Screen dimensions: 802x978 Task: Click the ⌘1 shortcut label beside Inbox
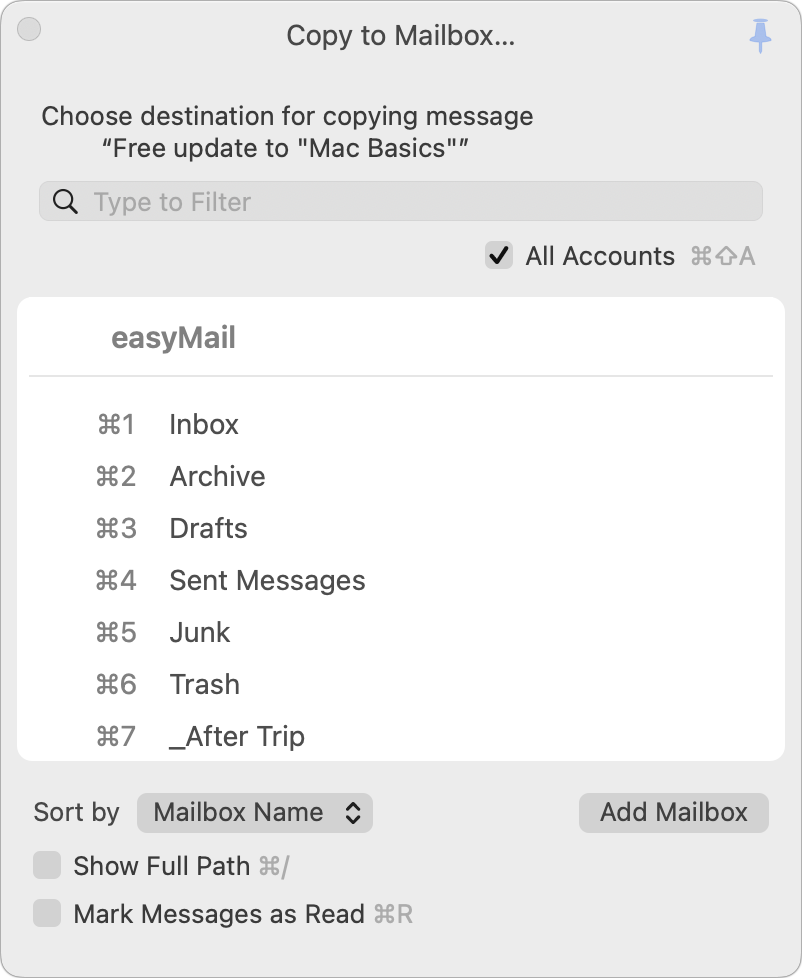pyautogui.click(x=116, y=425)
